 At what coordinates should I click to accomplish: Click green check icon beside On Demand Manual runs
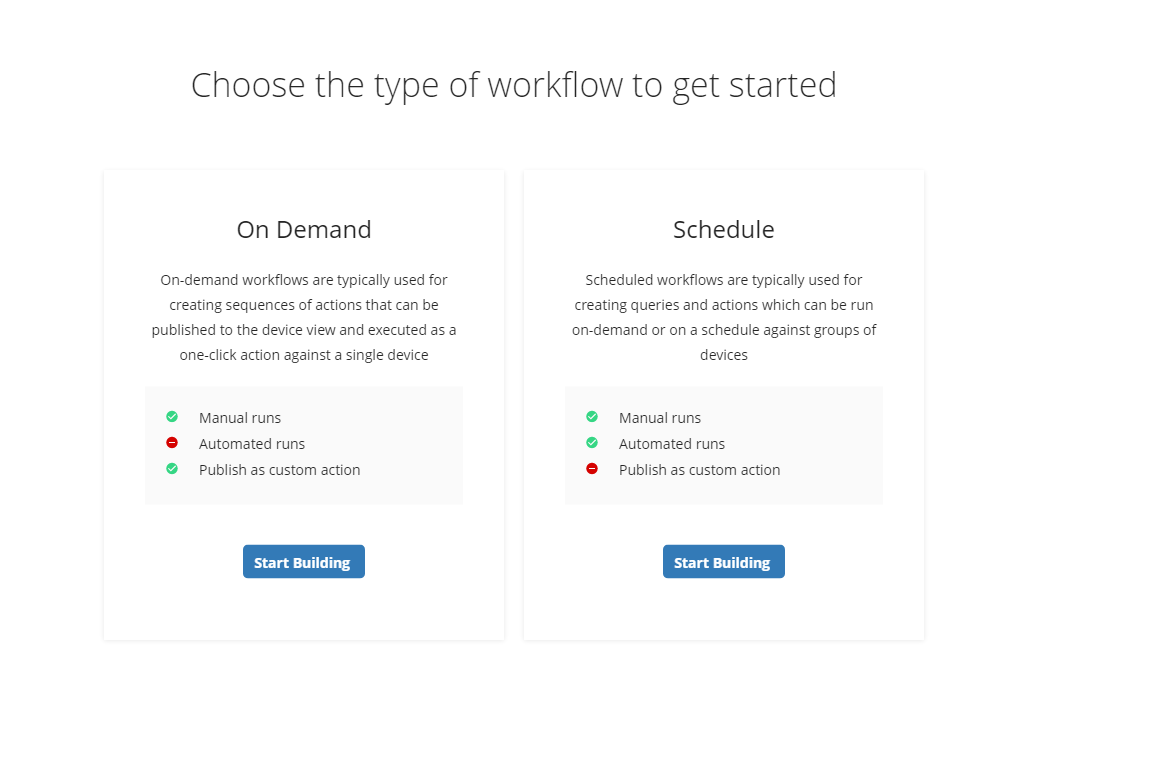[172, 417]
